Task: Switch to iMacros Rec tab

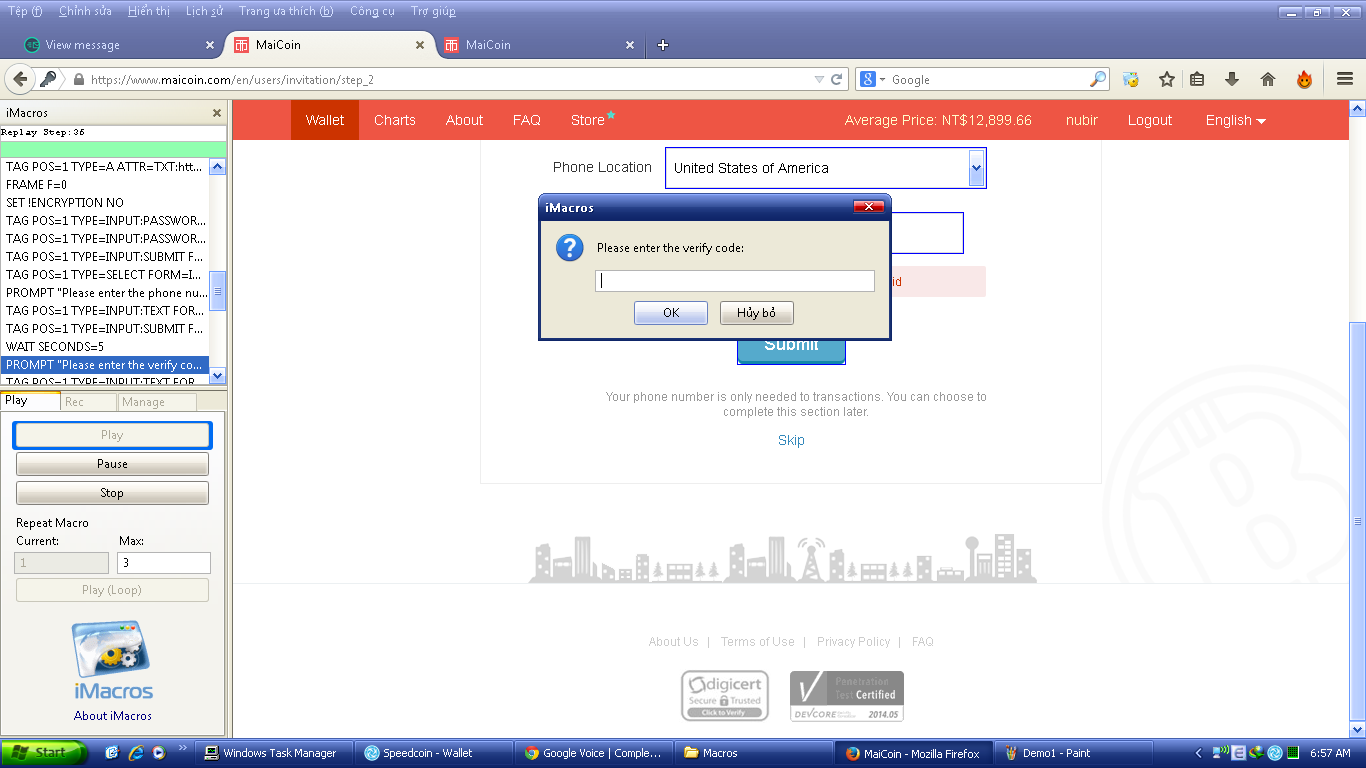Action: [88, 402]
